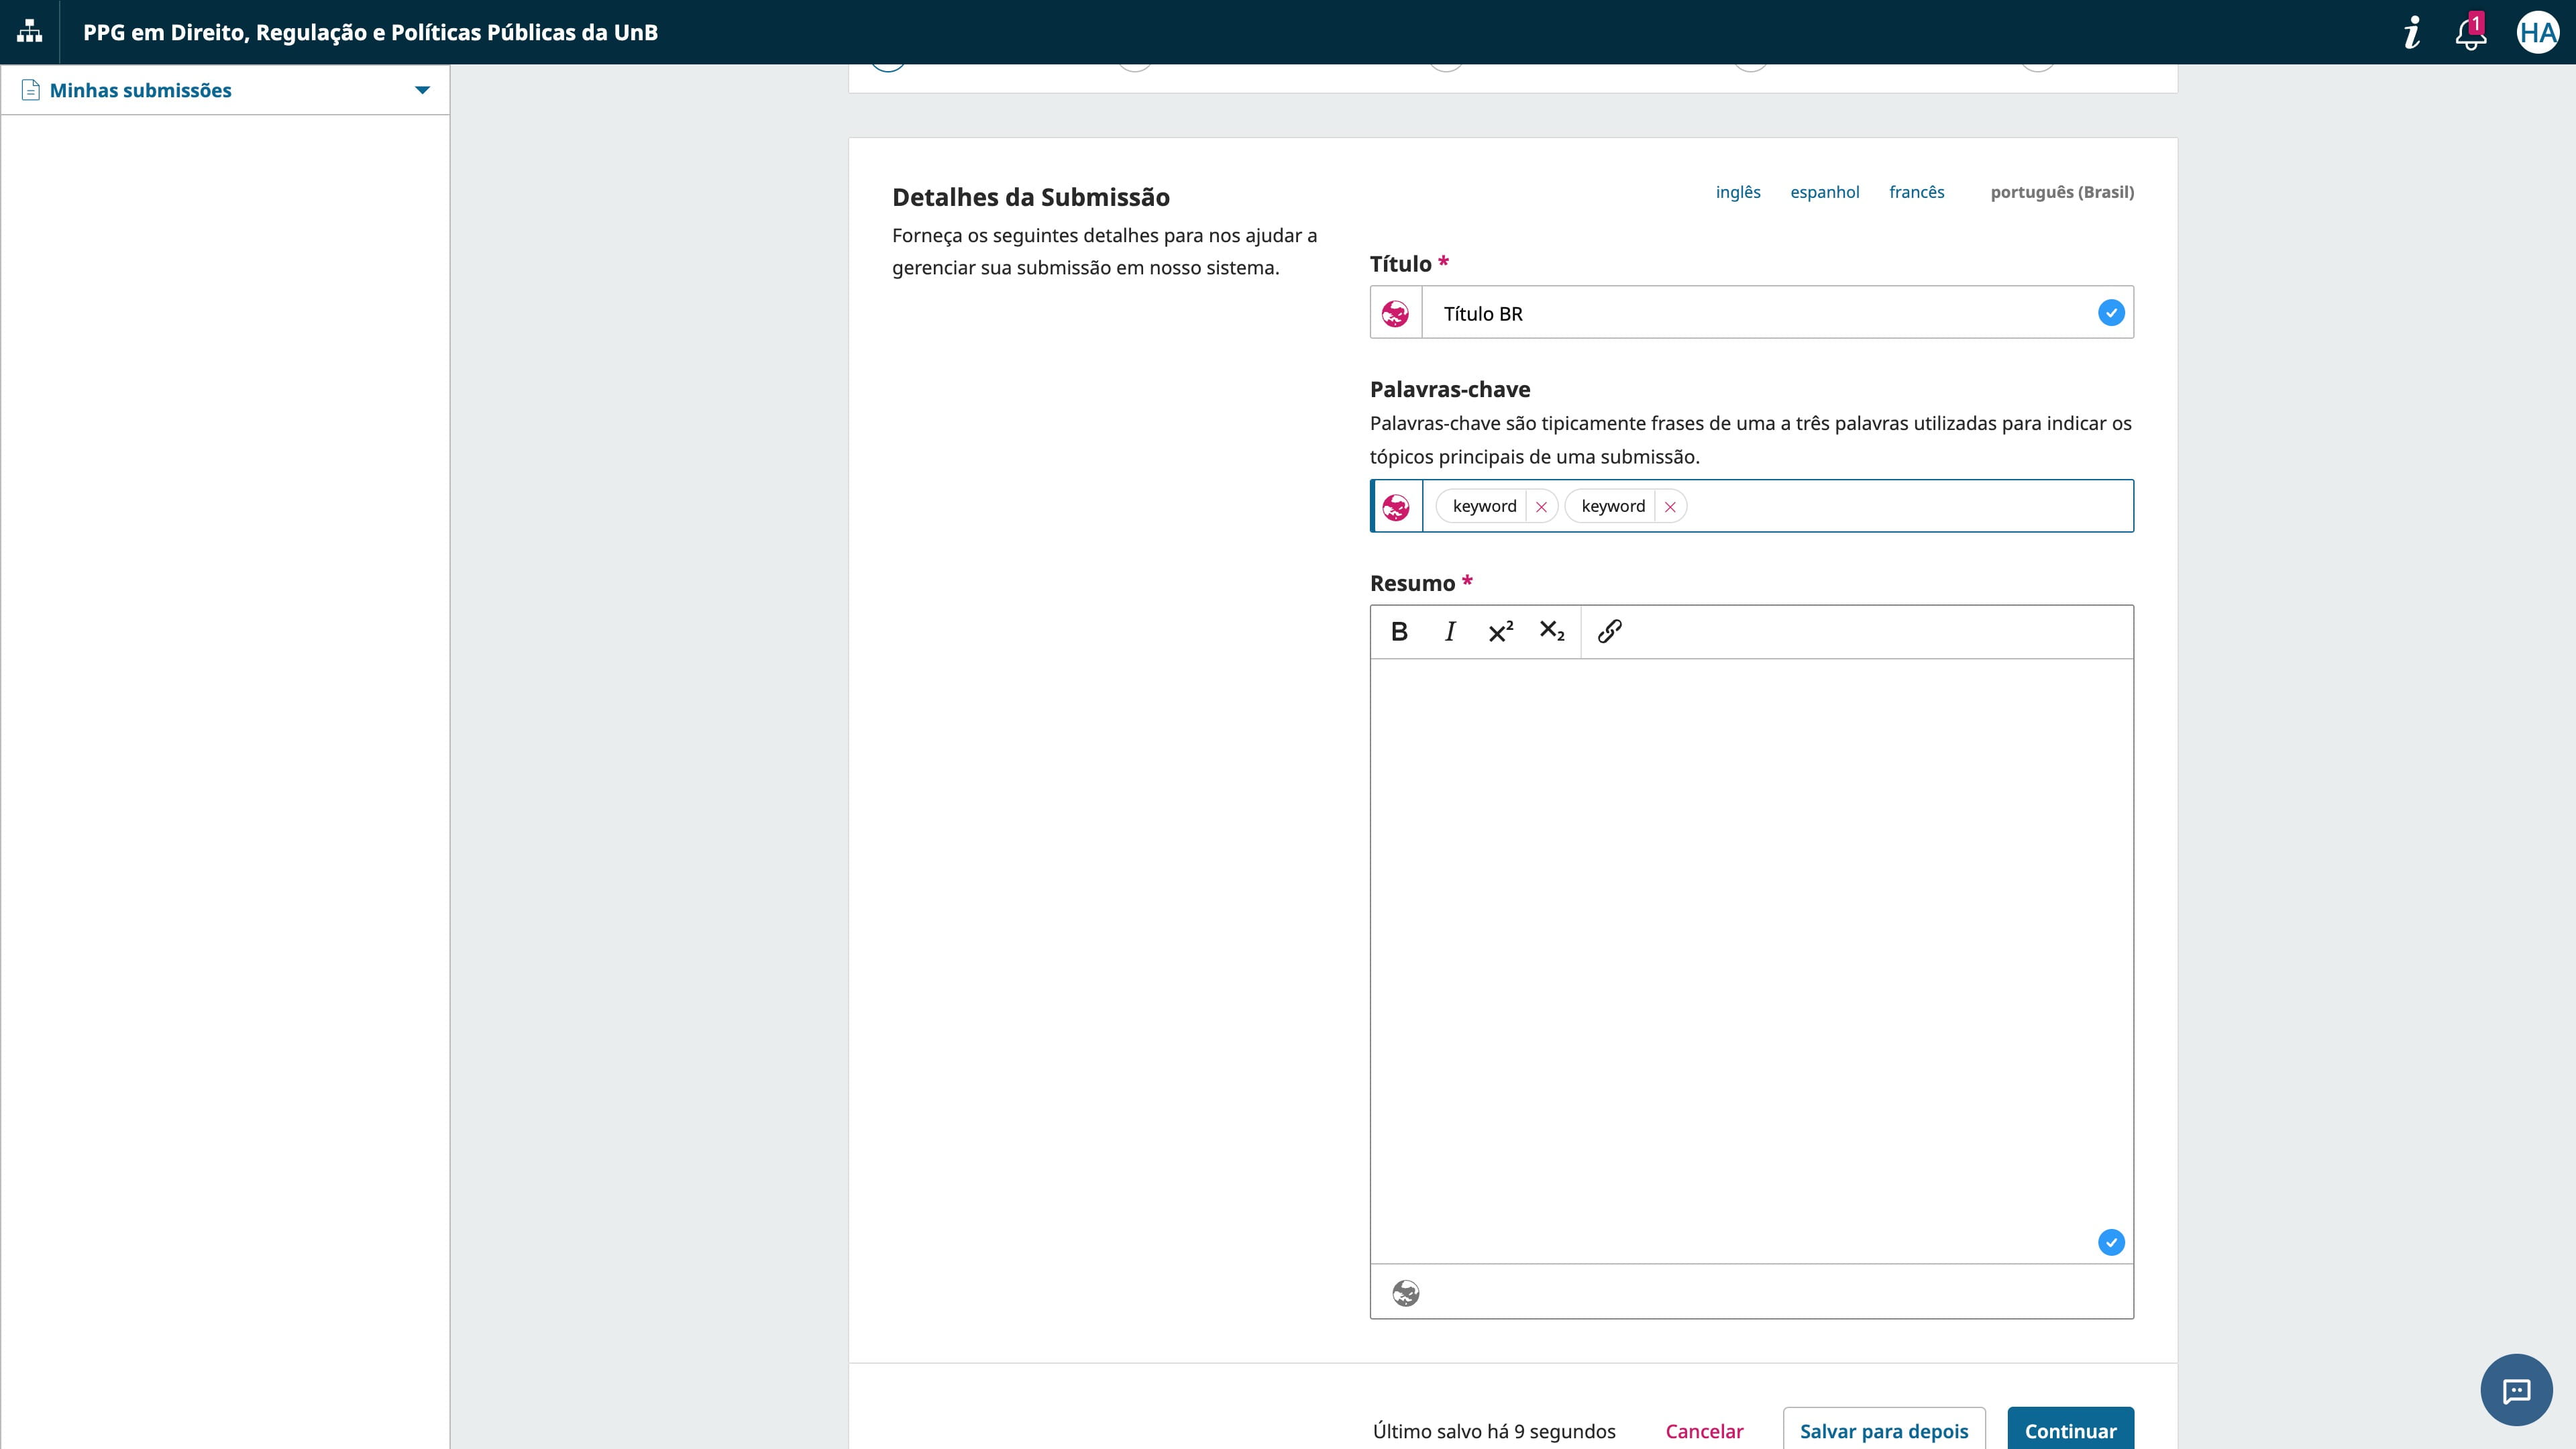The height and width of the screenshot is (1449, 2576).
Task: Remove the second keyword tag
Action: tap(1670, 507)
